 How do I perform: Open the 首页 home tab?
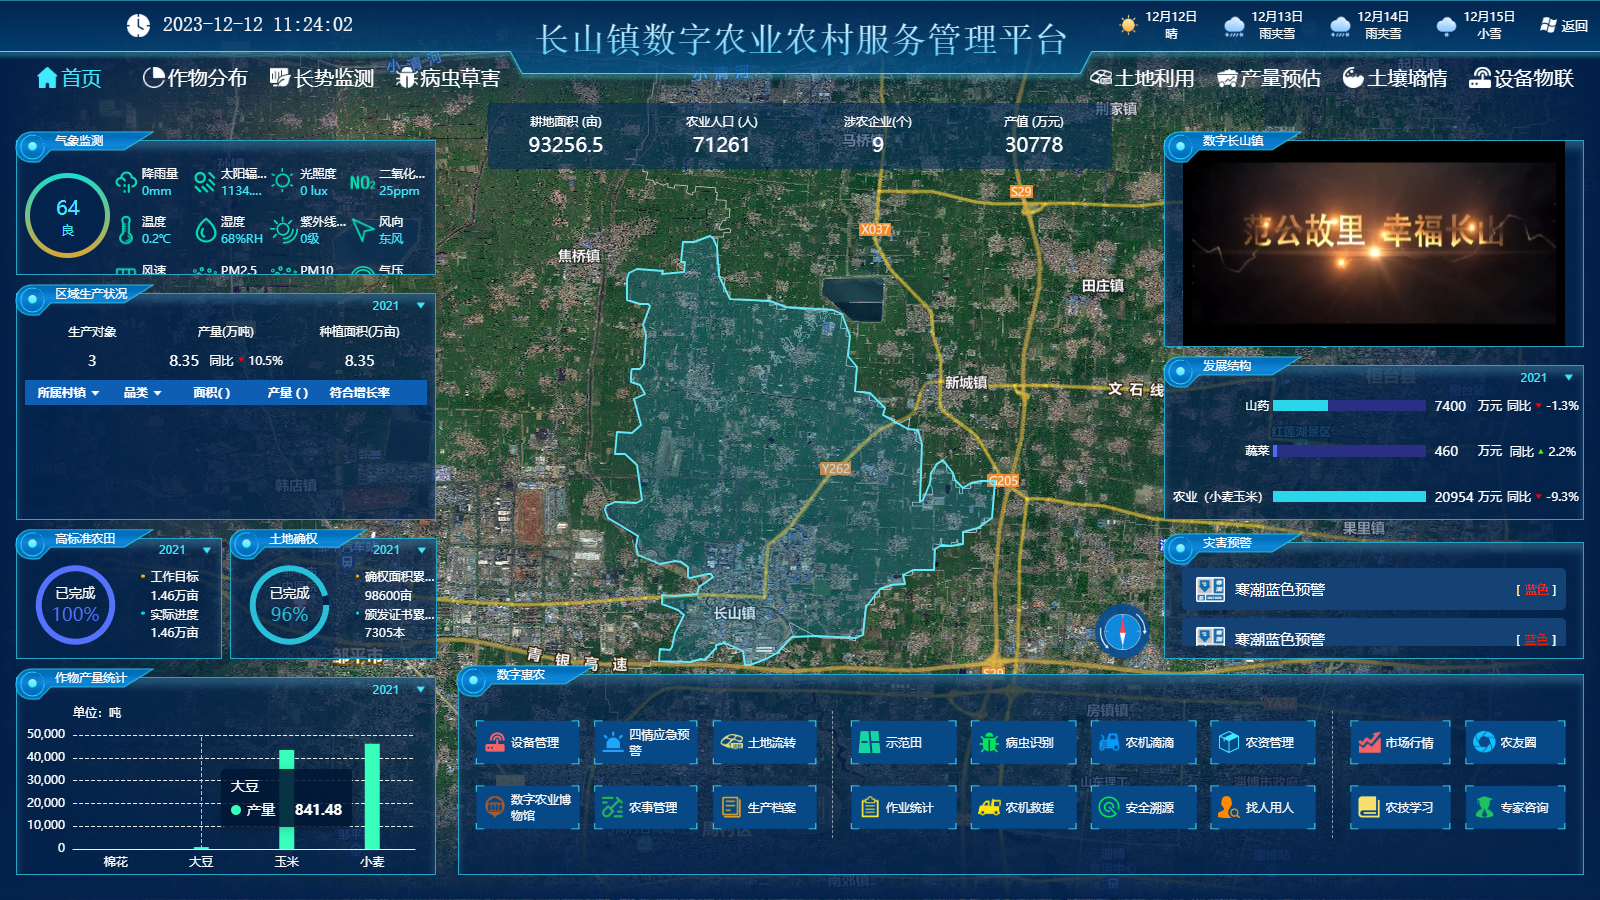pos(69,78)
